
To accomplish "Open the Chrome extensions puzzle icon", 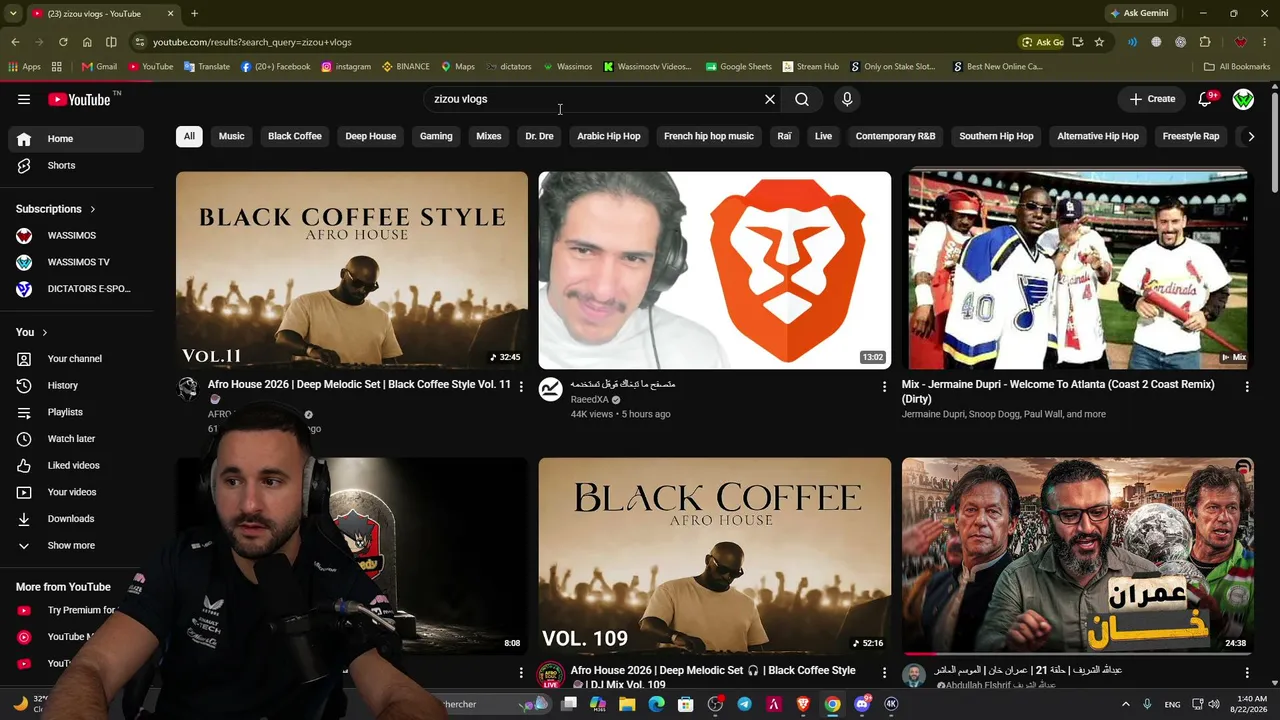I will pos(1205,42).
